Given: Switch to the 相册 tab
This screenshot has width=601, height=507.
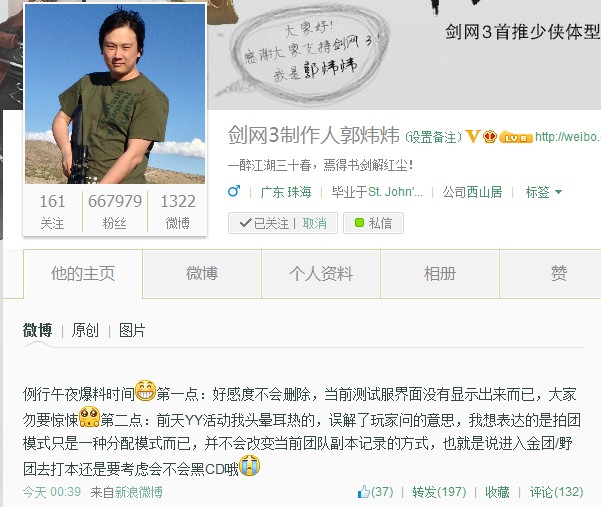Looking at the screenshot, I should [440, 274].
